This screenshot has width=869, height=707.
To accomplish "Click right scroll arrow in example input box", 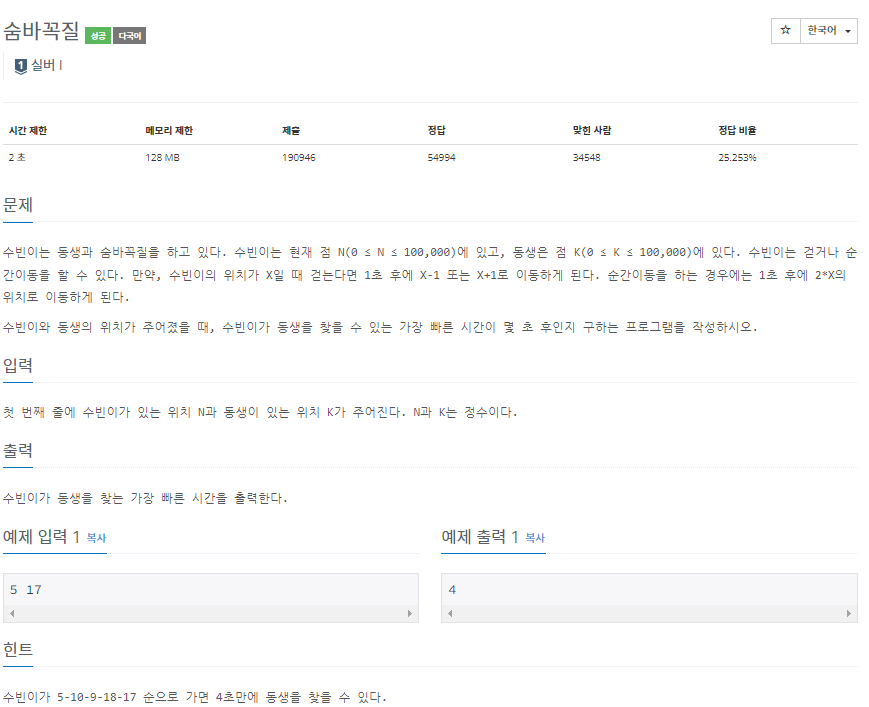I will click(410, 613).
